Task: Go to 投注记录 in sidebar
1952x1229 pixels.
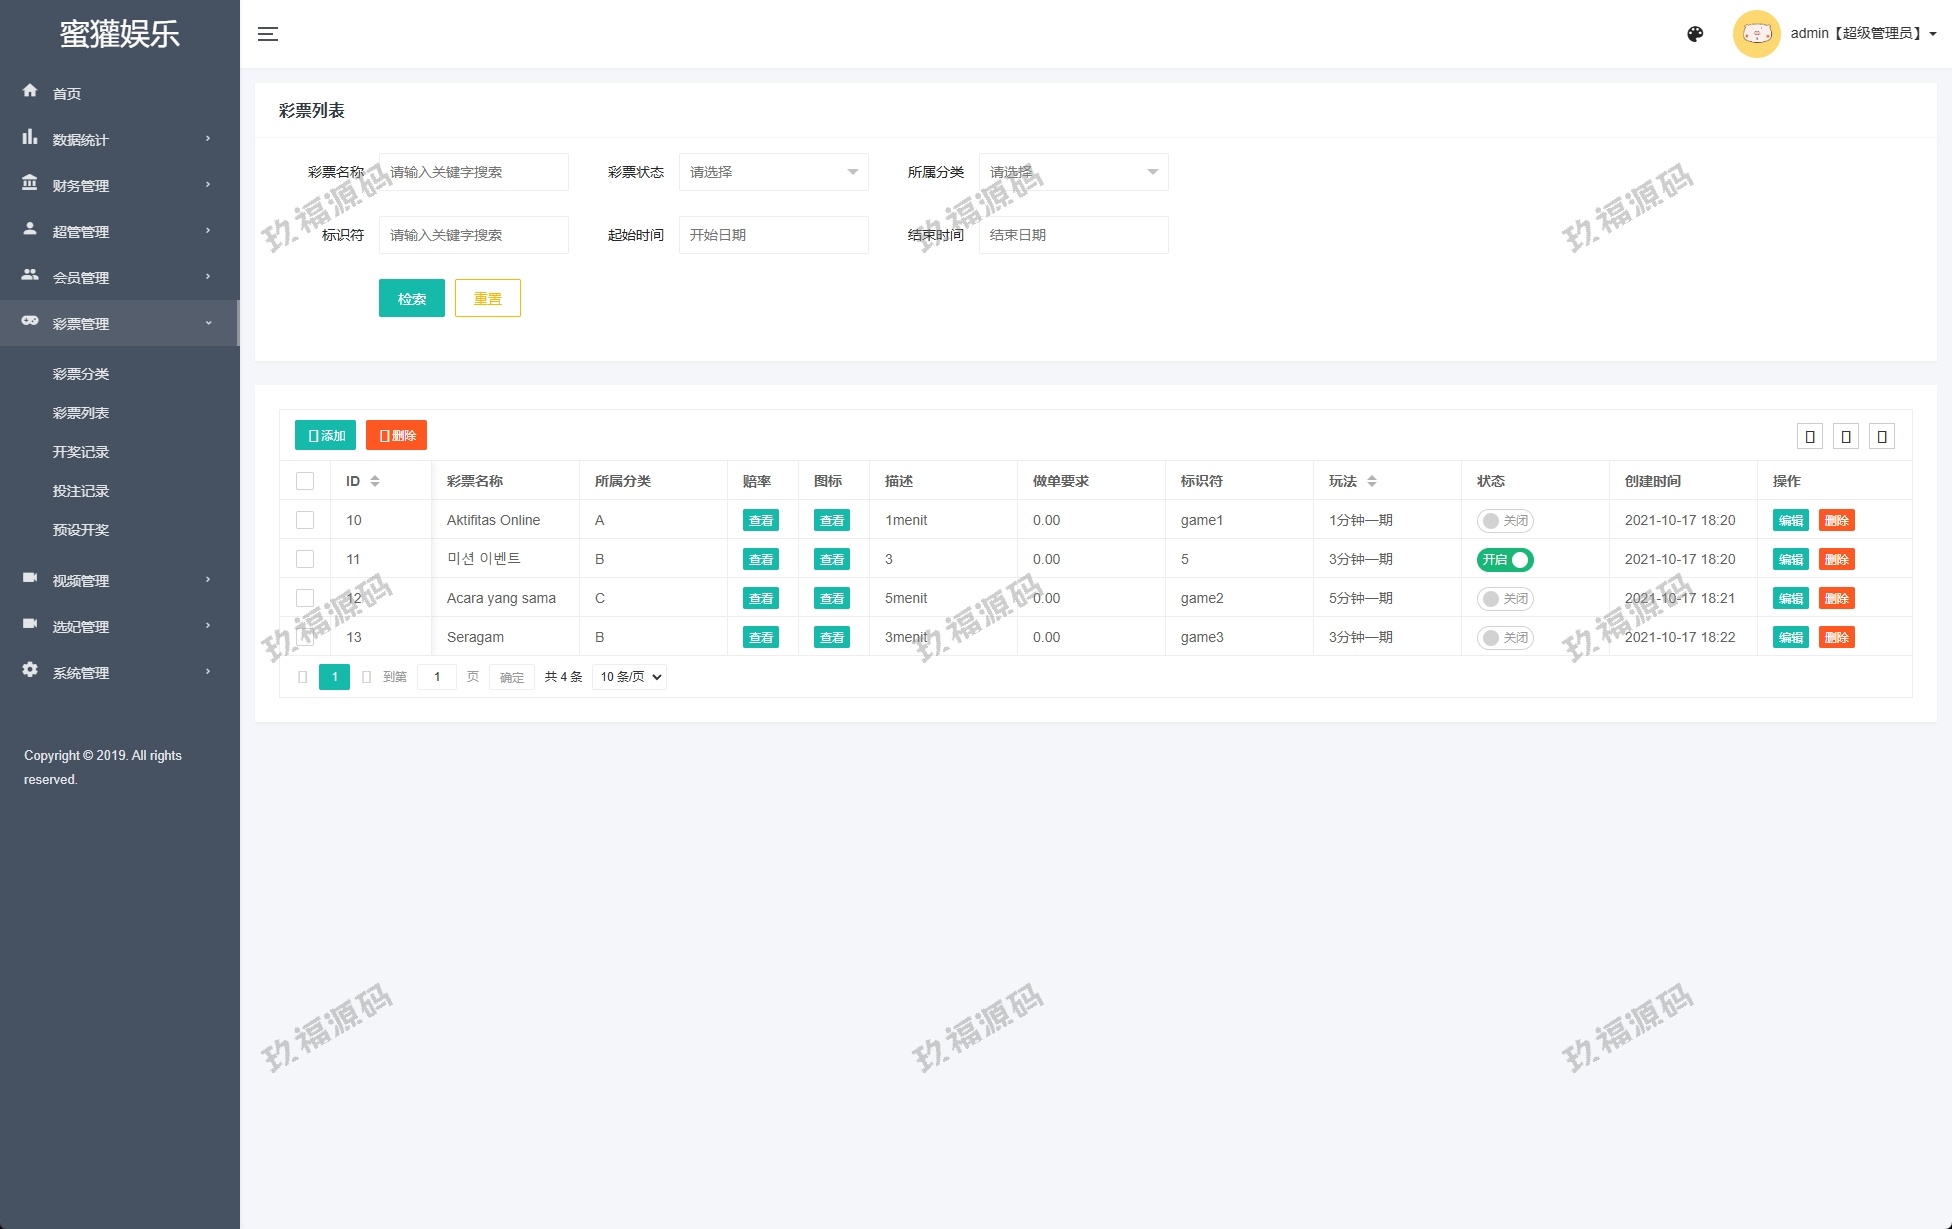Action: click(81, 491)
